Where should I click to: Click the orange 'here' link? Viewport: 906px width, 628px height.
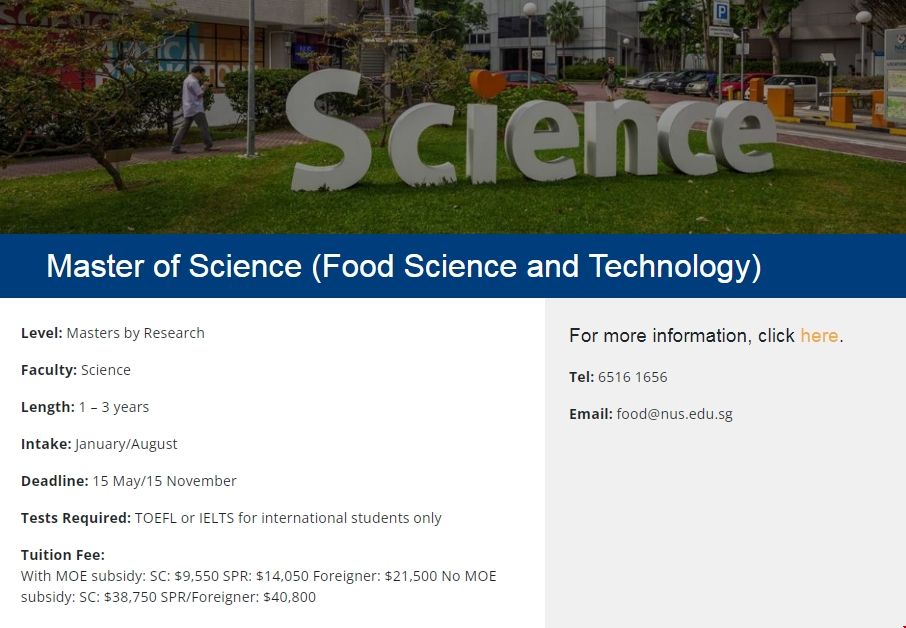coord(818,336)
